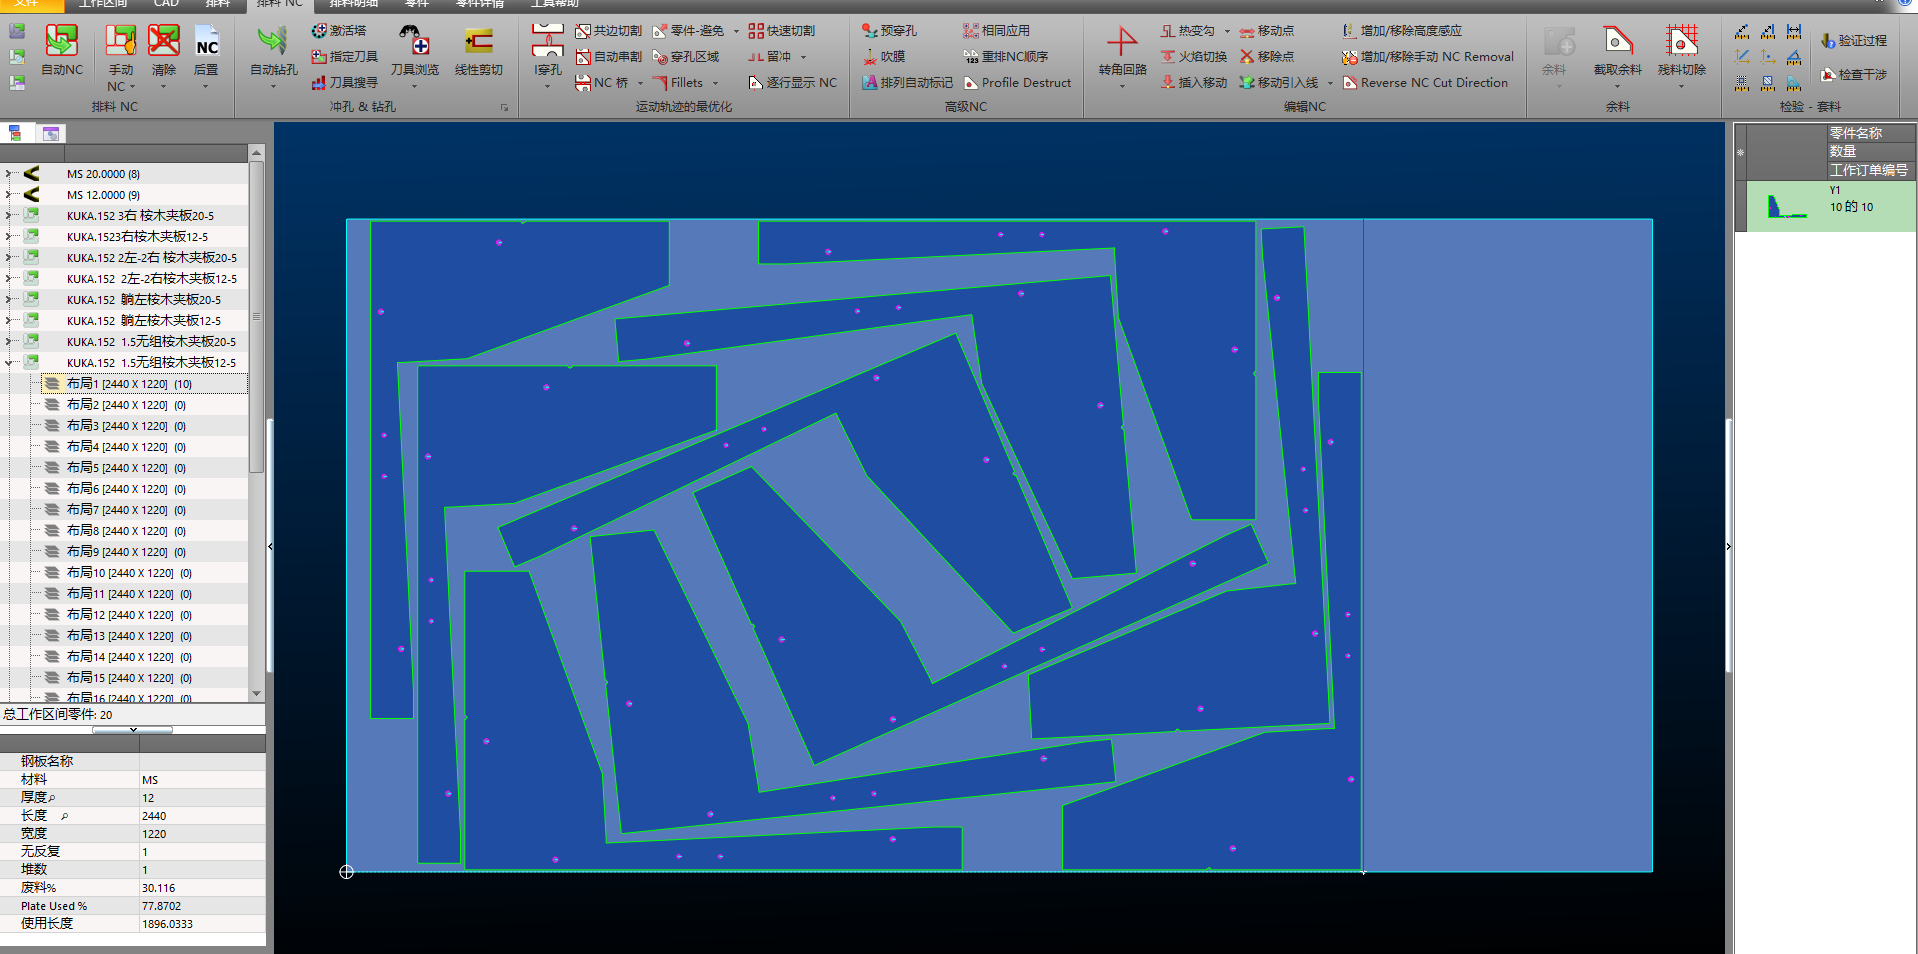
Task: Switch to the 零件详情 ribbon tab
Action: pyautogui.click(x=480, y=4)
